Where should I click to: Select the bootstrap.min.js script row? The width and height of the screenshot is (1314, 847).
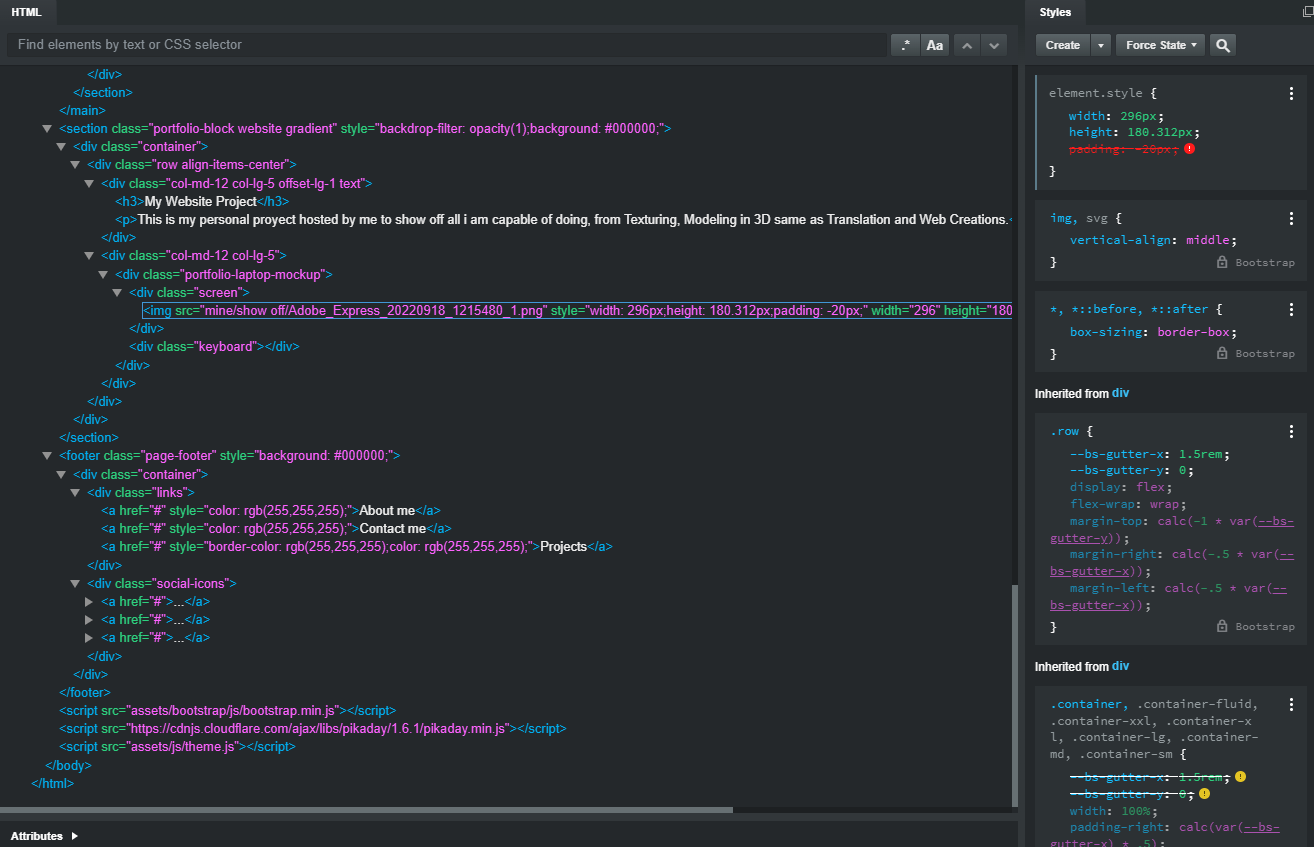(x=227, y=710)
